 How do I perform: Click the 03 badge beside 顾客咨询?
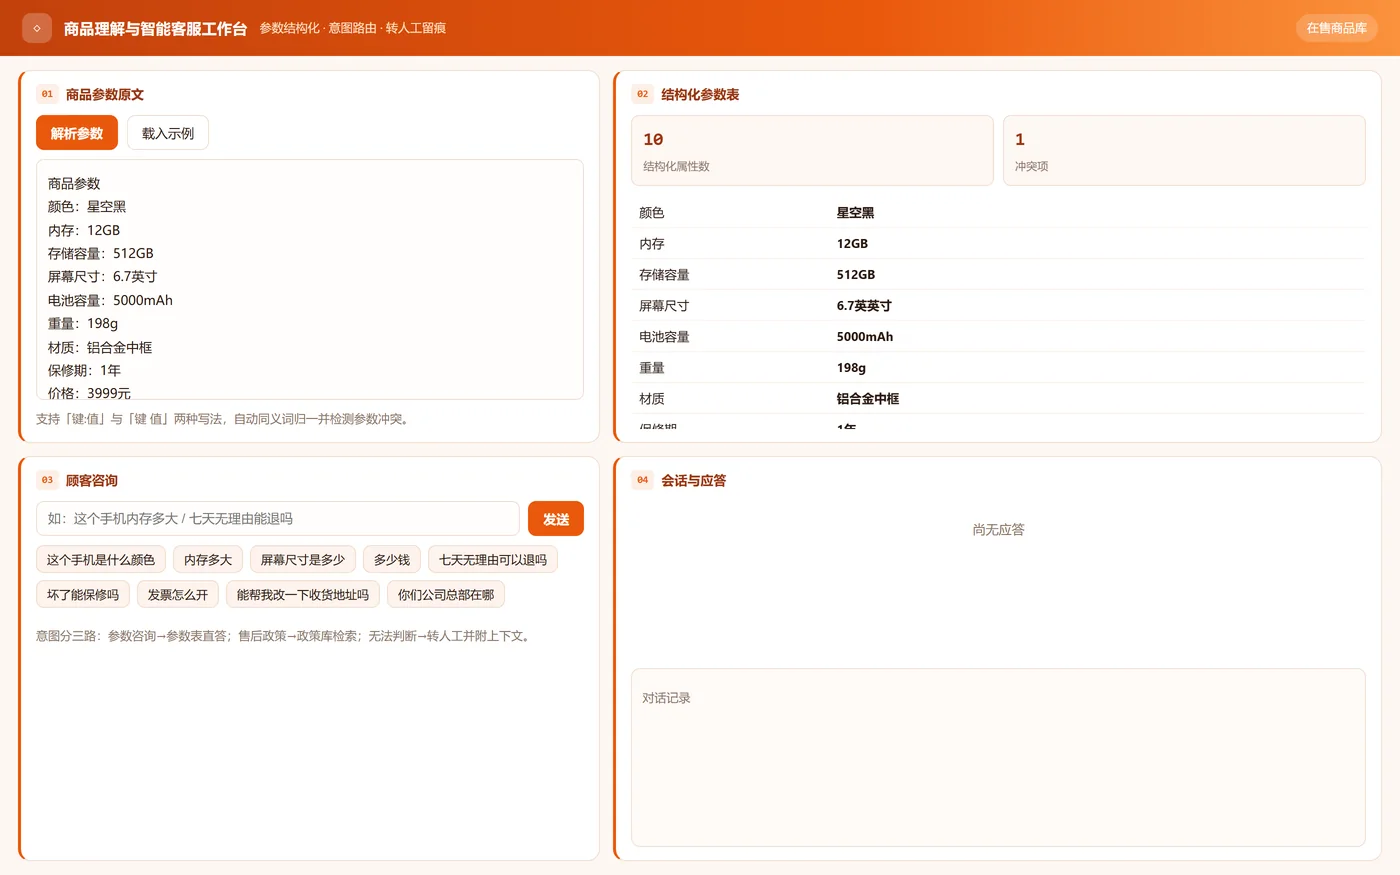pos(47,480)
